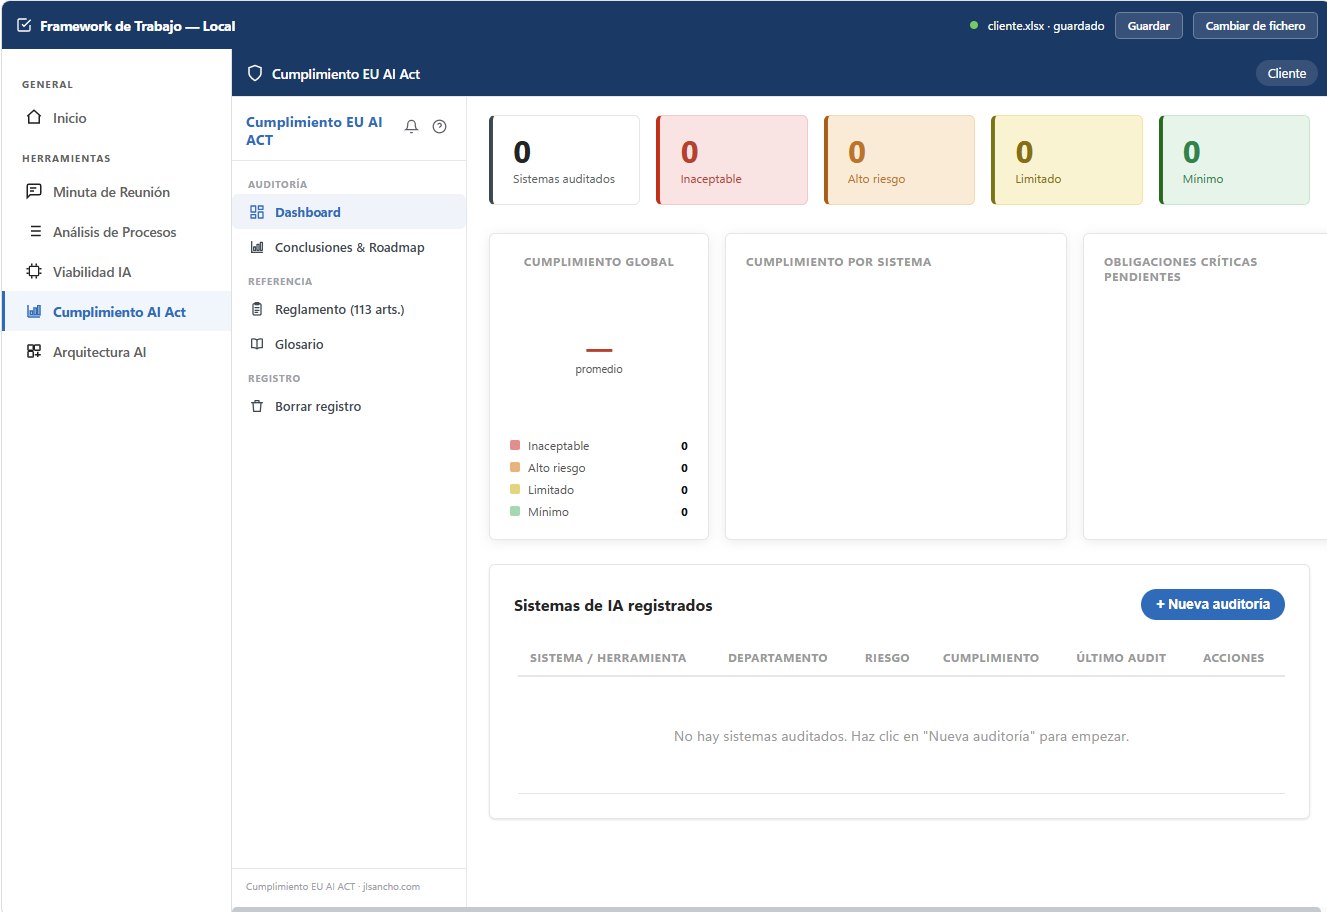Select the Cumplimiento AI Act label in the sidebar
This screenshot has width=1327, height=912.
(119, 312)
